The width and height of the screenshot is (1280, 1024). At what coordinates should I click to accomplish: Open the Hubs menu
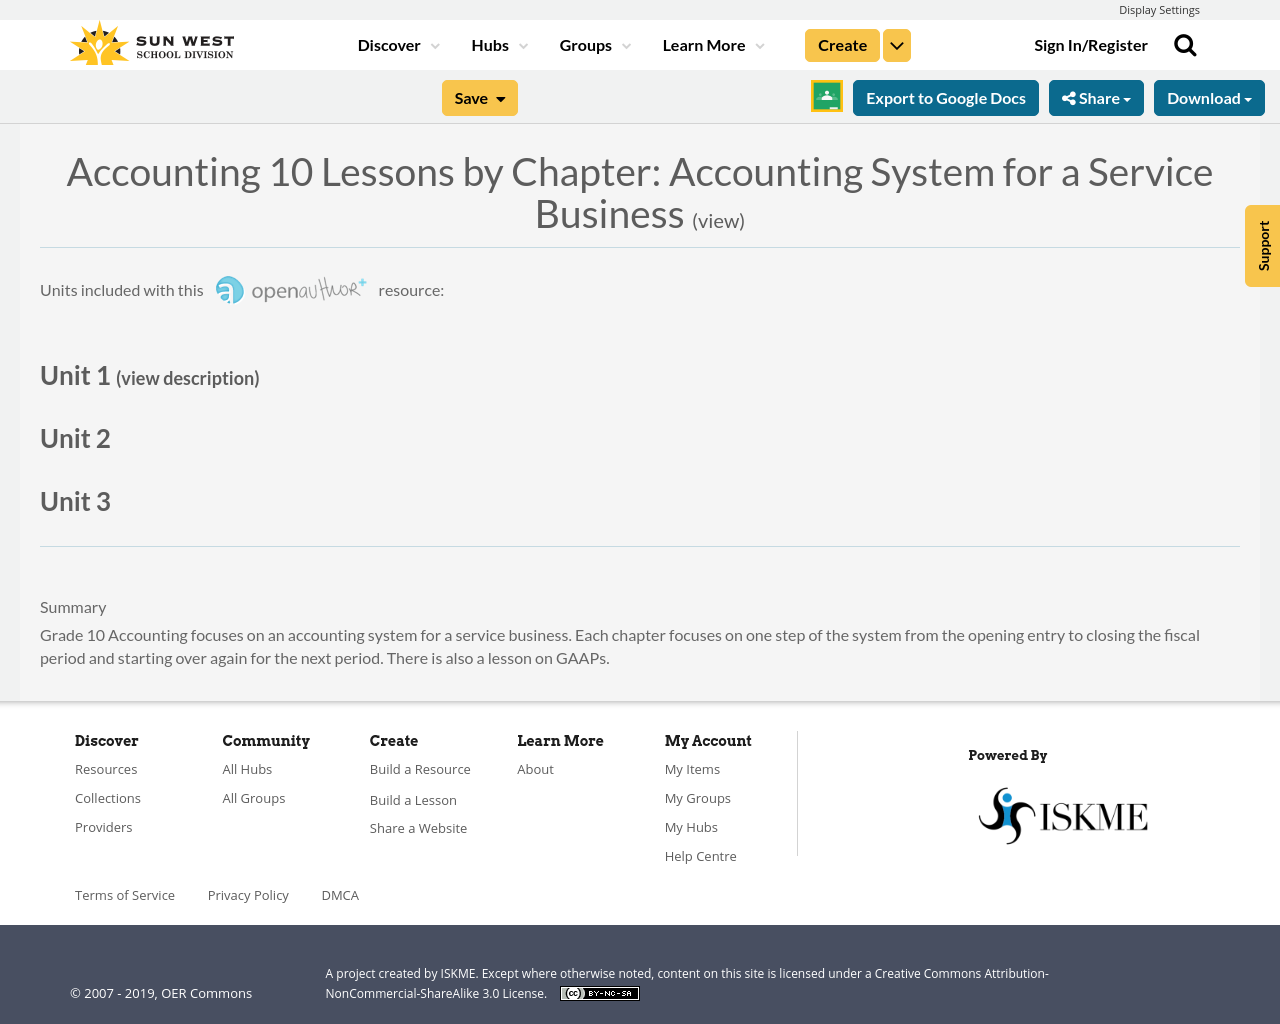point(498,44)
